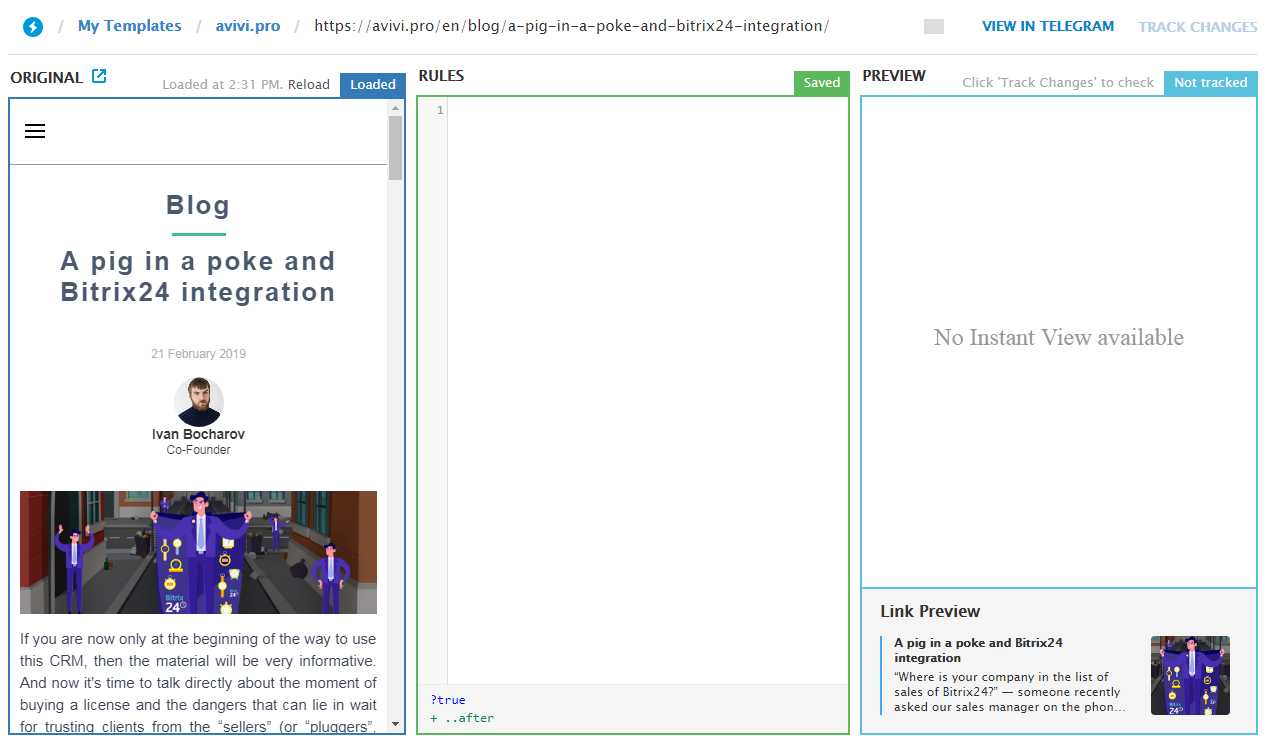This screenshot has height=743, width=1268.
Task: Click the original pane scrollbar thumb
Action: pos(395,148)
